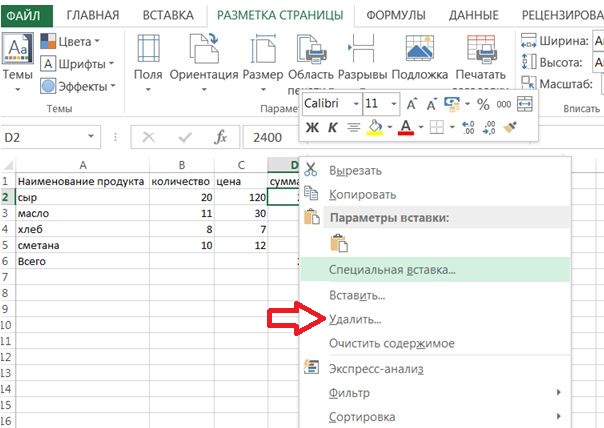Apply red font color A
Image resolution: width=604 pixels, height=428 pixels.
406,127
